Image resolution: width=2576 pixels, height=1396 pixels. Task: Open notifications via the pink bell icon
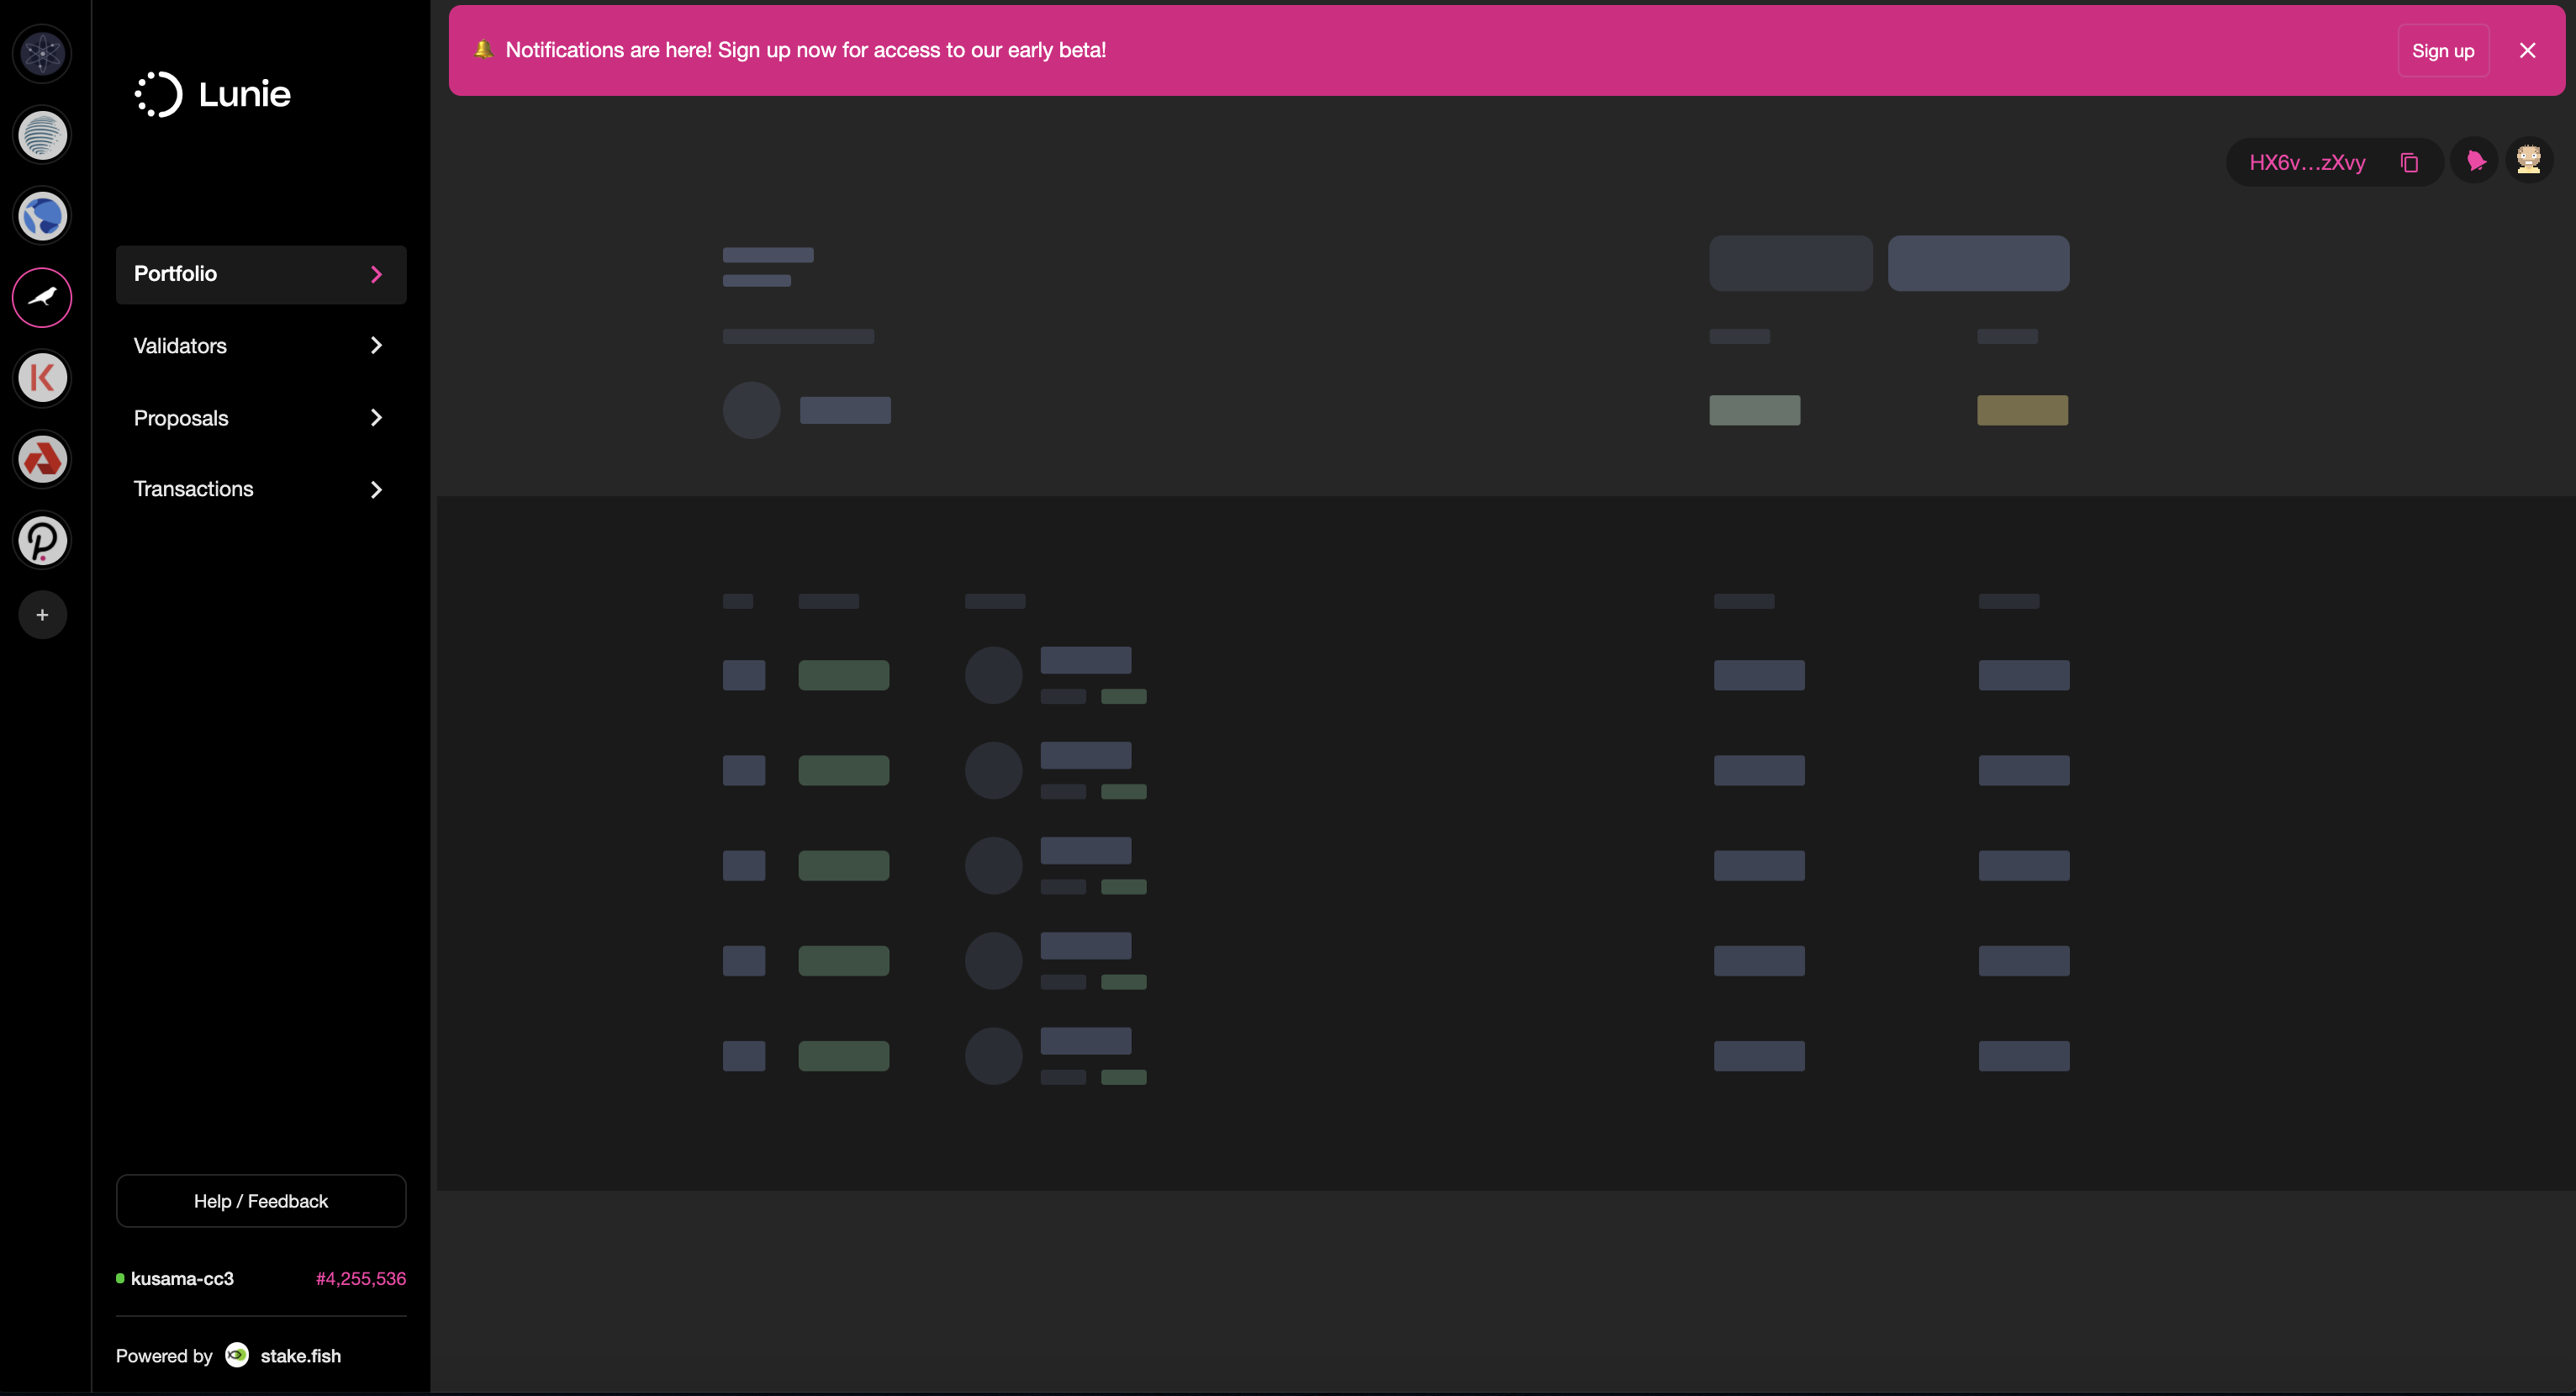coord(2475,161)
